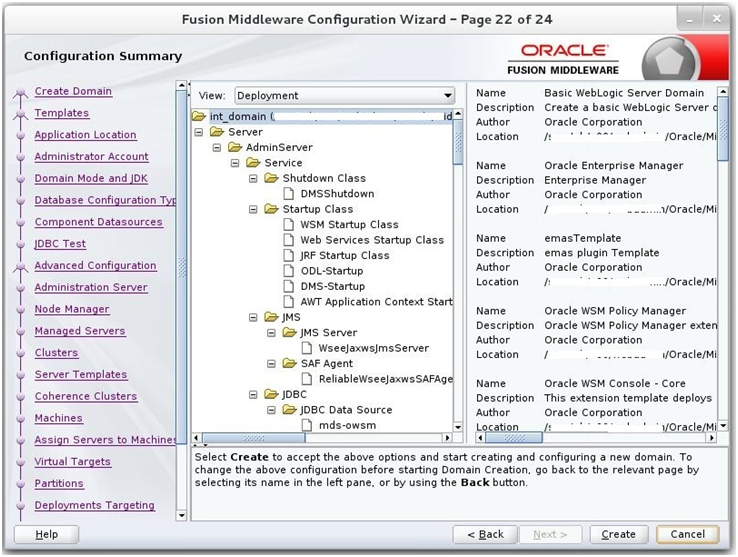The height and width of the screenshot is (557, 738).
Task: Go to the Create Domain step
Action: pyautogui.click(x=73, y=91)
